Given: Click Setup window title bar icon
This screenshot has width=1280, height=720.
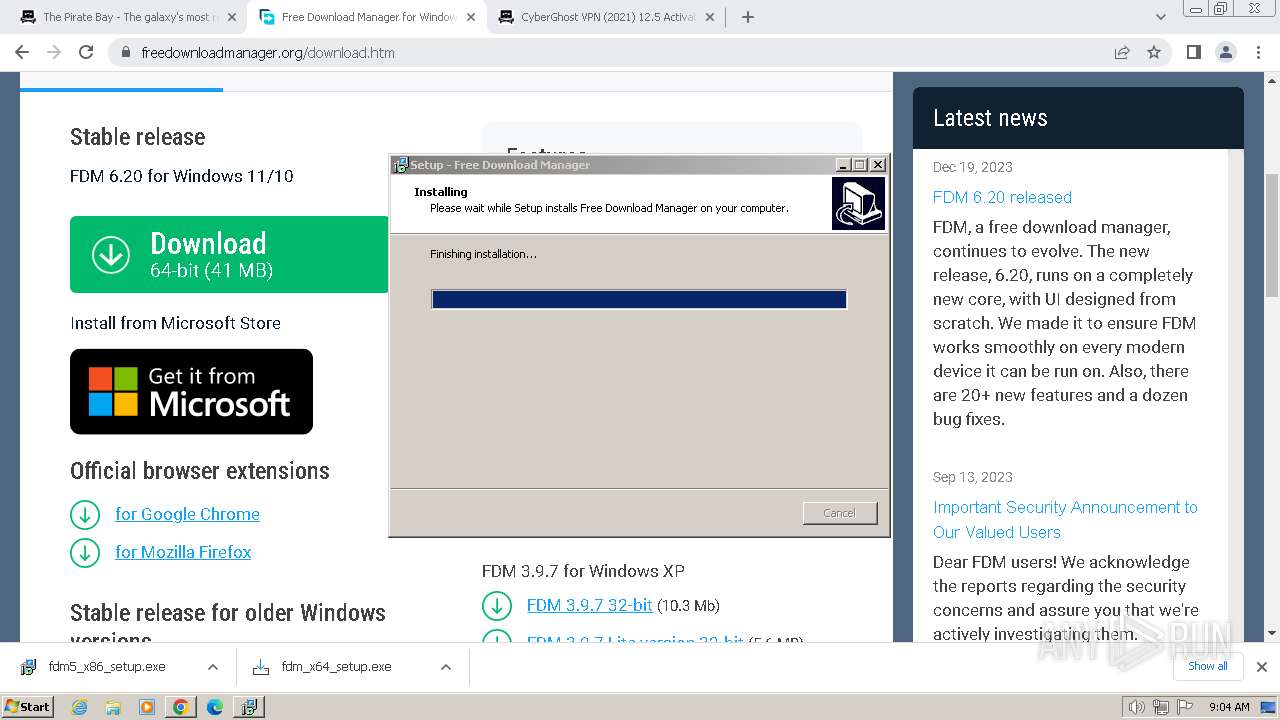Looking at the screenshot, I should click(400, 165).
